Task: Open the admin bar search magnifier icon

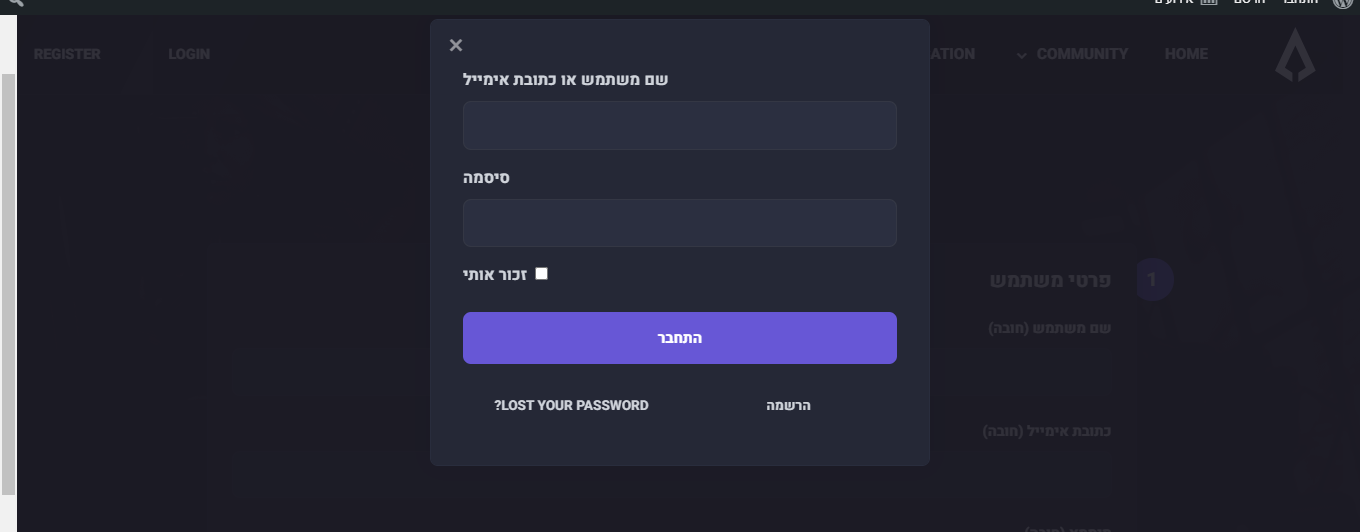Action: tap(14, 3)
